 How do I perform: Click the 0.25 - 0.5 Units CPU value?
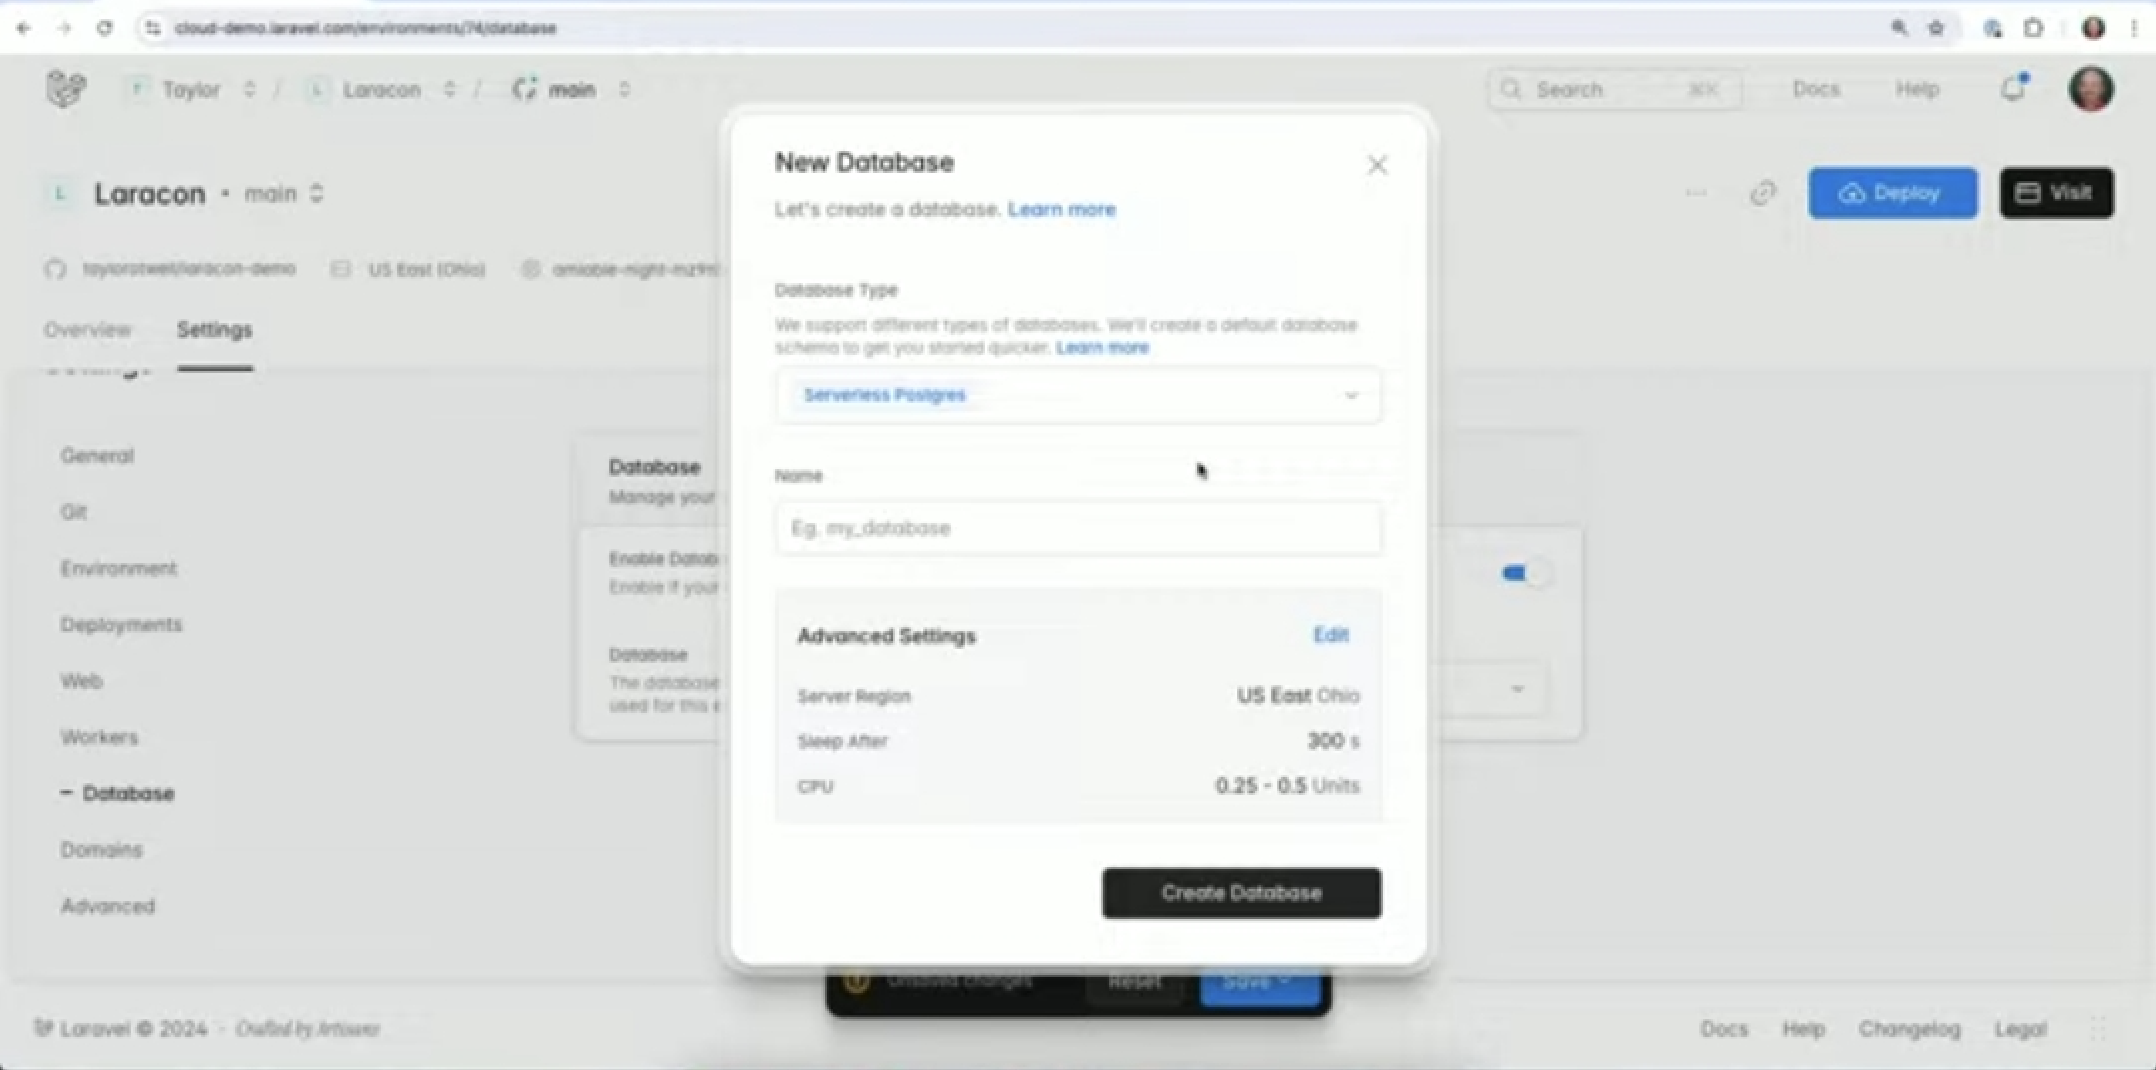tap(1287, 786)
